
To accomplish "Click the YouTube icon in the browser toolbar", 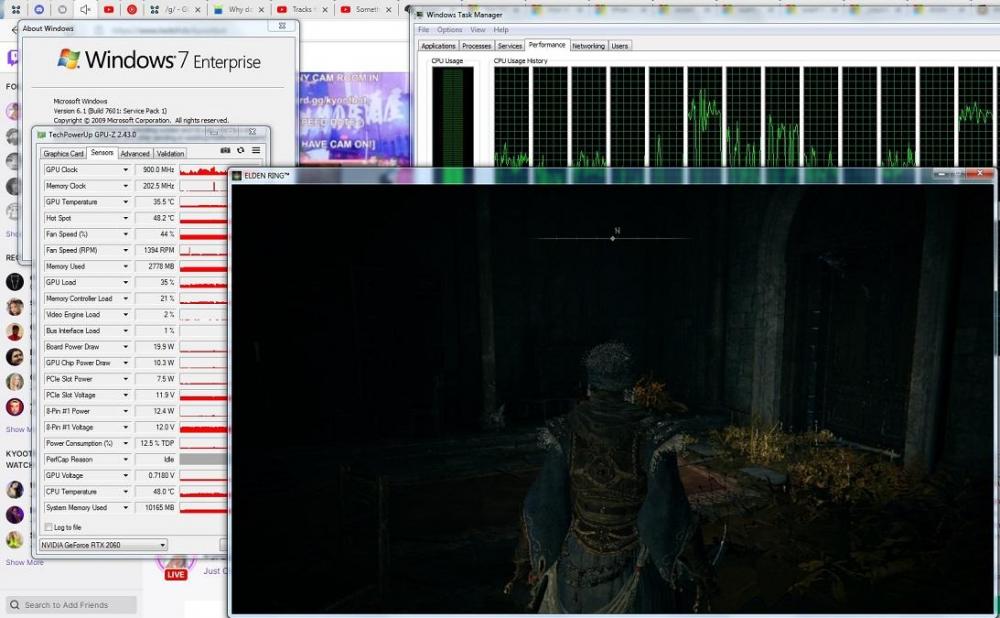I will pyautogui.click(x=109, y=9).
